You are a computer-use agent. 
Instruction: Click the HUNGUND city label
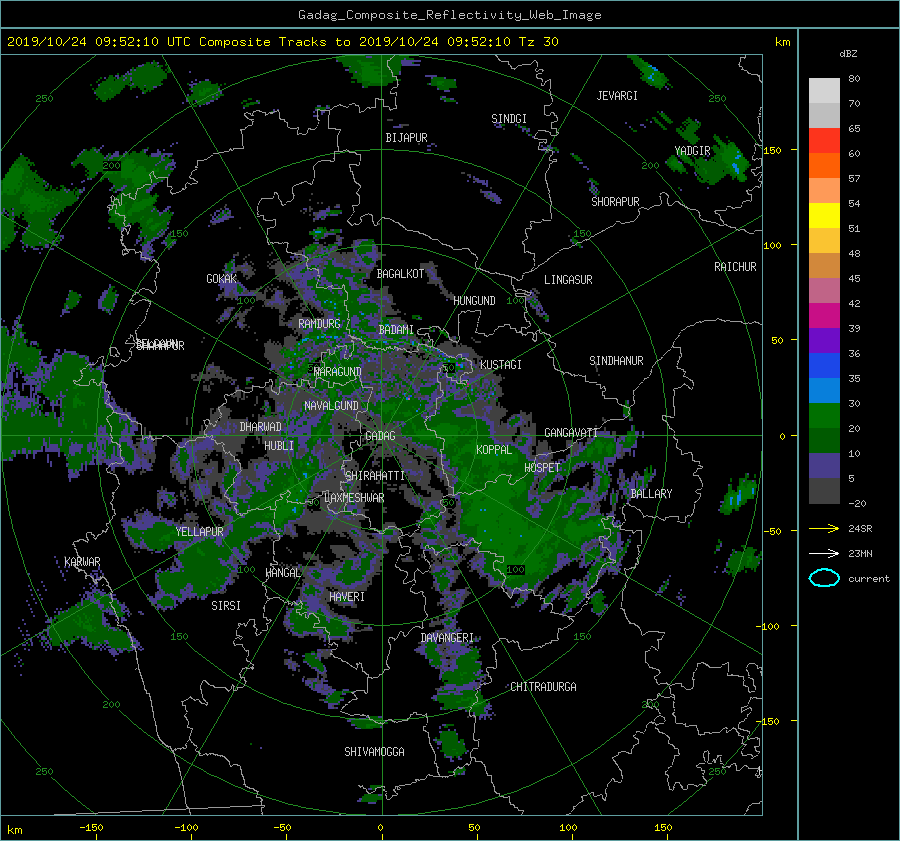pos(474,301)
